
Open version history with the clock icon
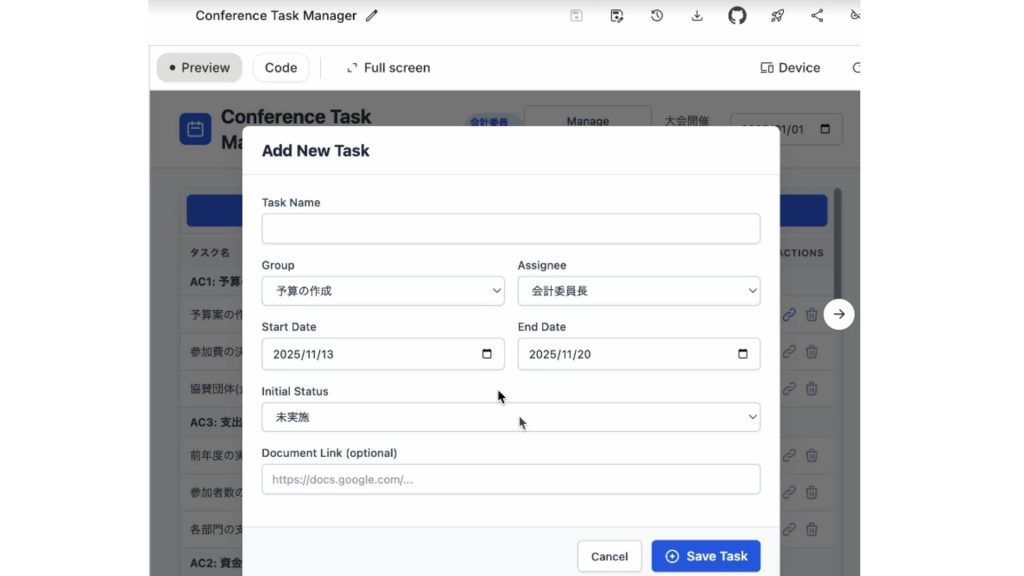tap(657, 16)
